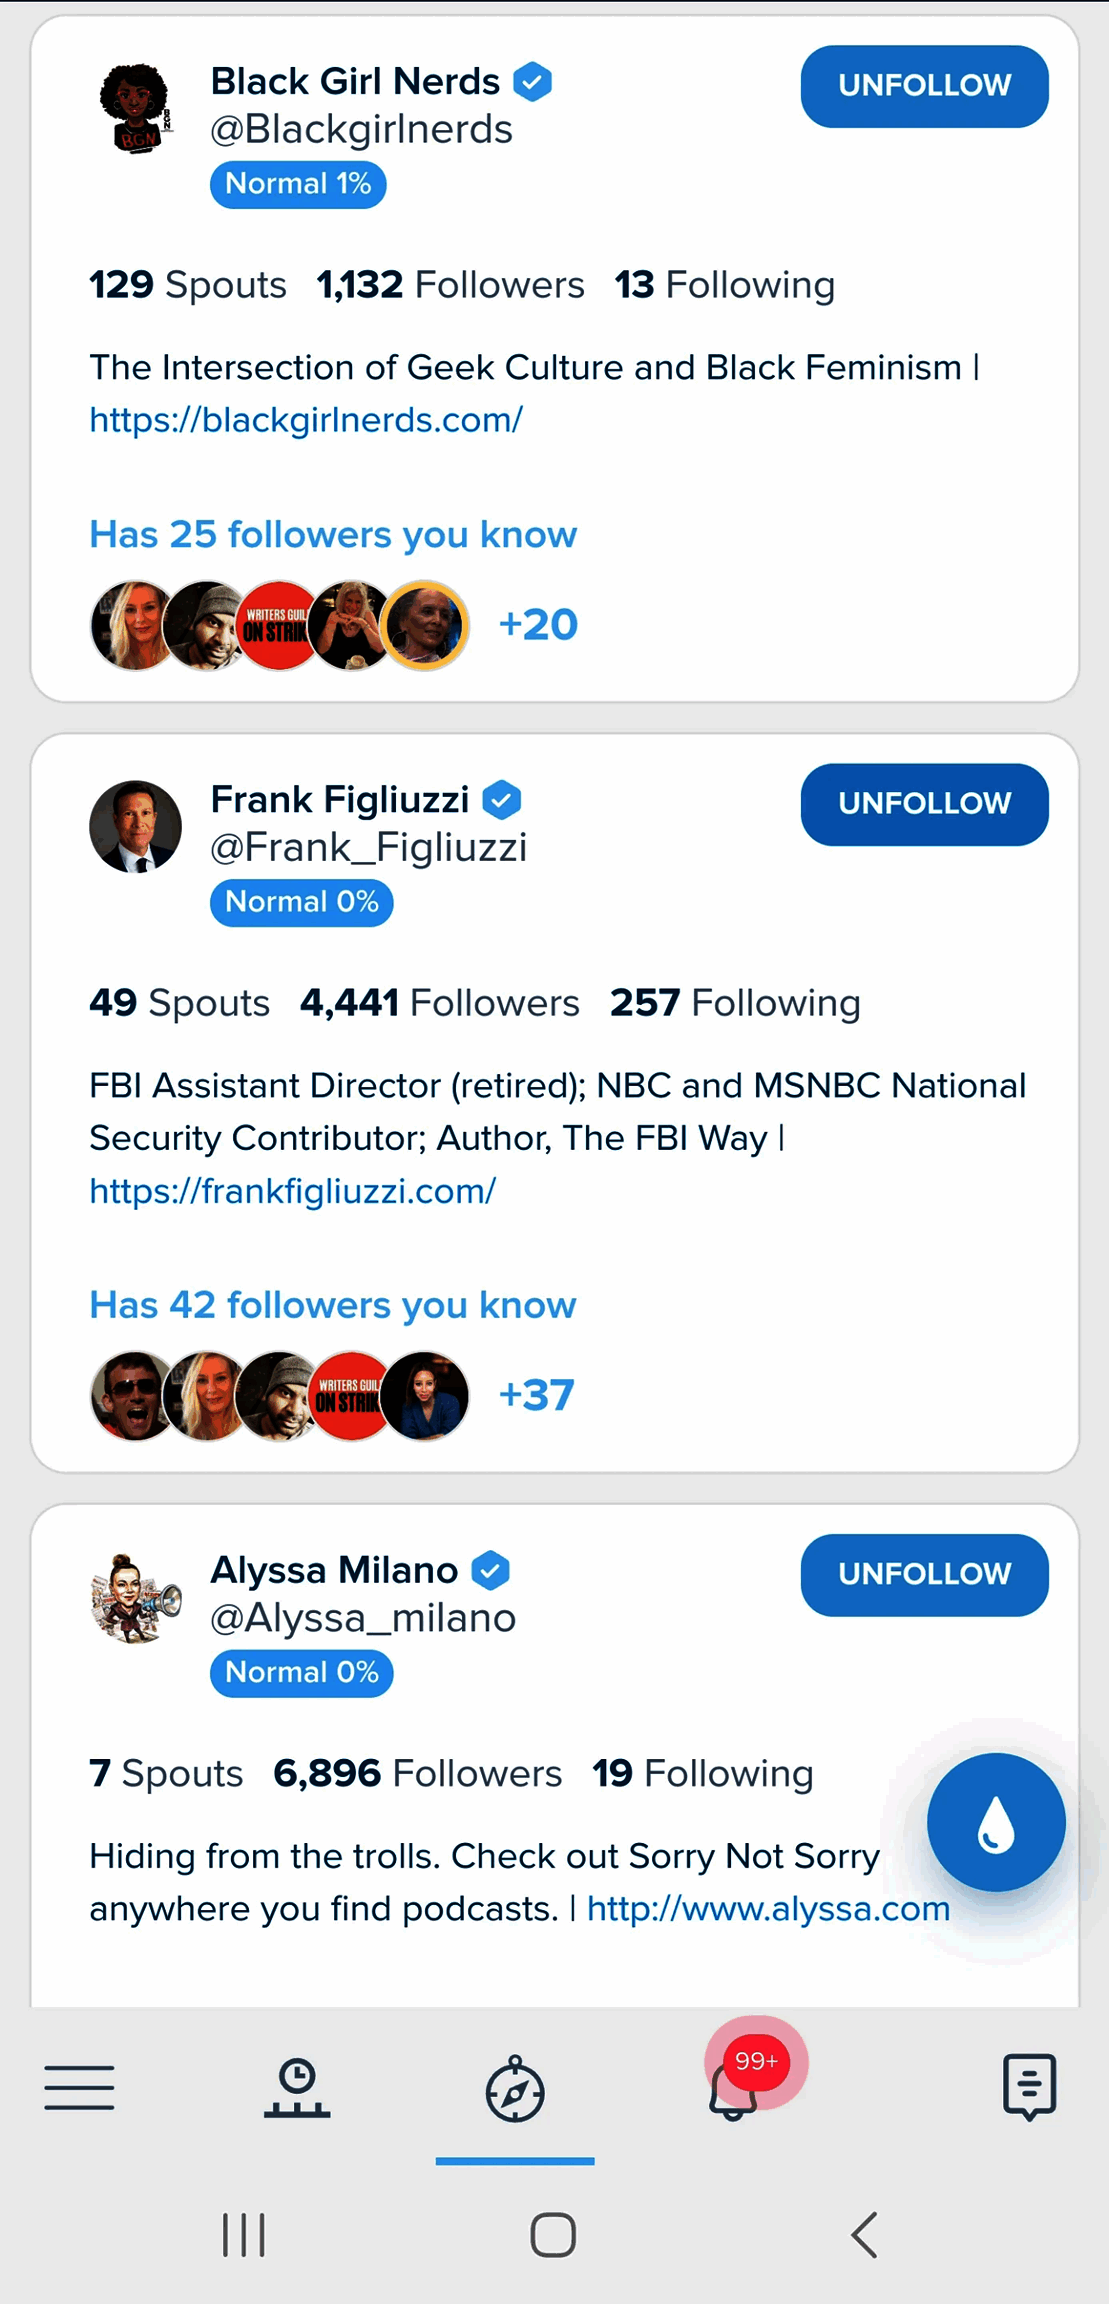Unfollow Black Girl Nerds
Screen dimensions: 1109x2304
click(x=924, y=86)
